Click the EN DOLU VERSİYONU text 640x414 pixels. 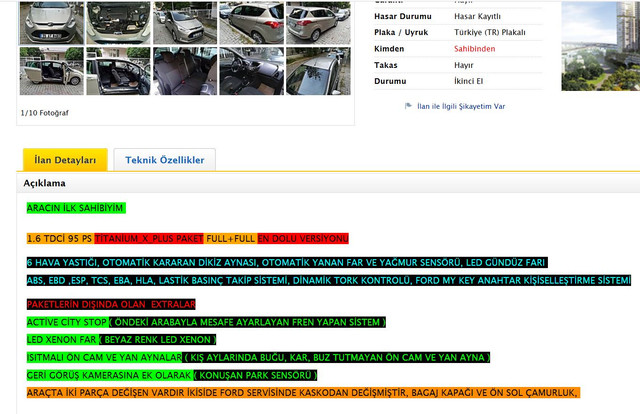(303, 238)
